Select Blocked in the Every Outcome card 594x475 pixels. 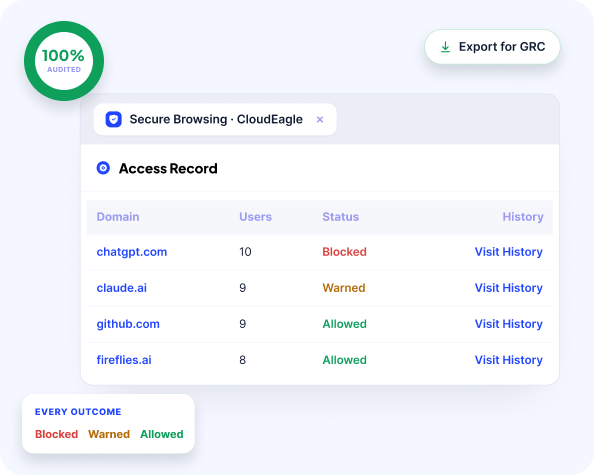pyautogui.click(x=56, y=434)
